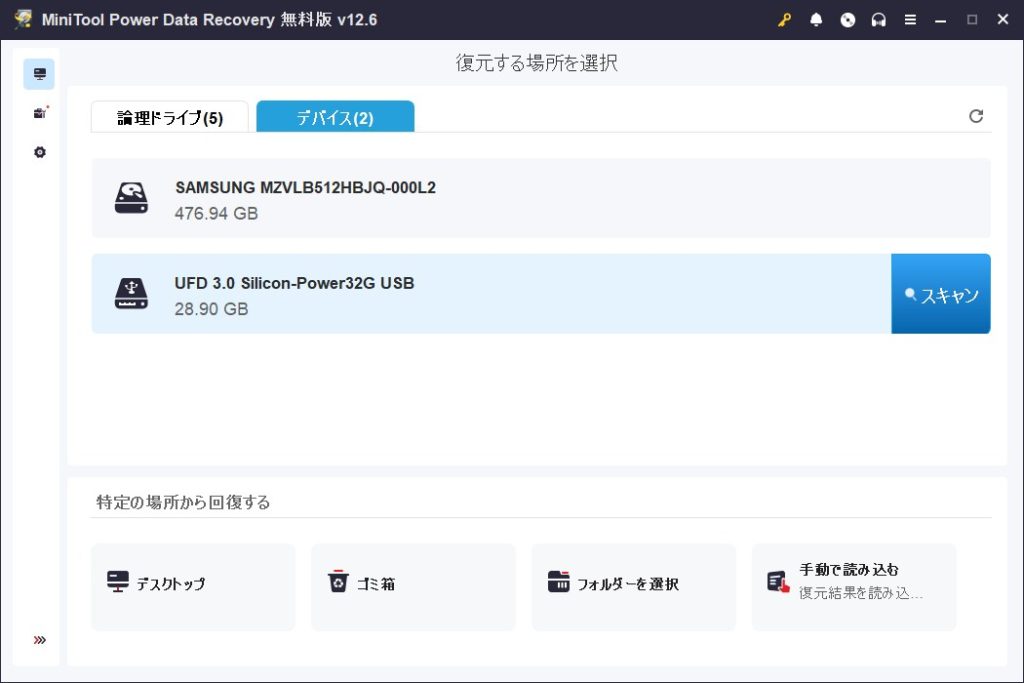Image resolution: width=1024 pixels, height=683 pixels.
Task: Open the notifications bell icon
Action: [816, 20]
